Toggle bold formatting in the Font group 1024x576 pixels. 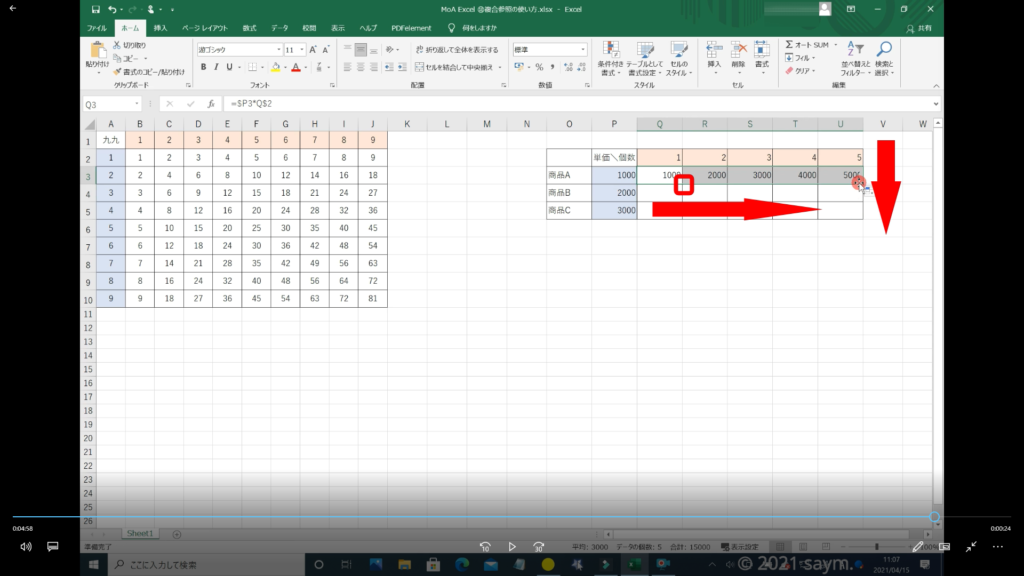203,67
